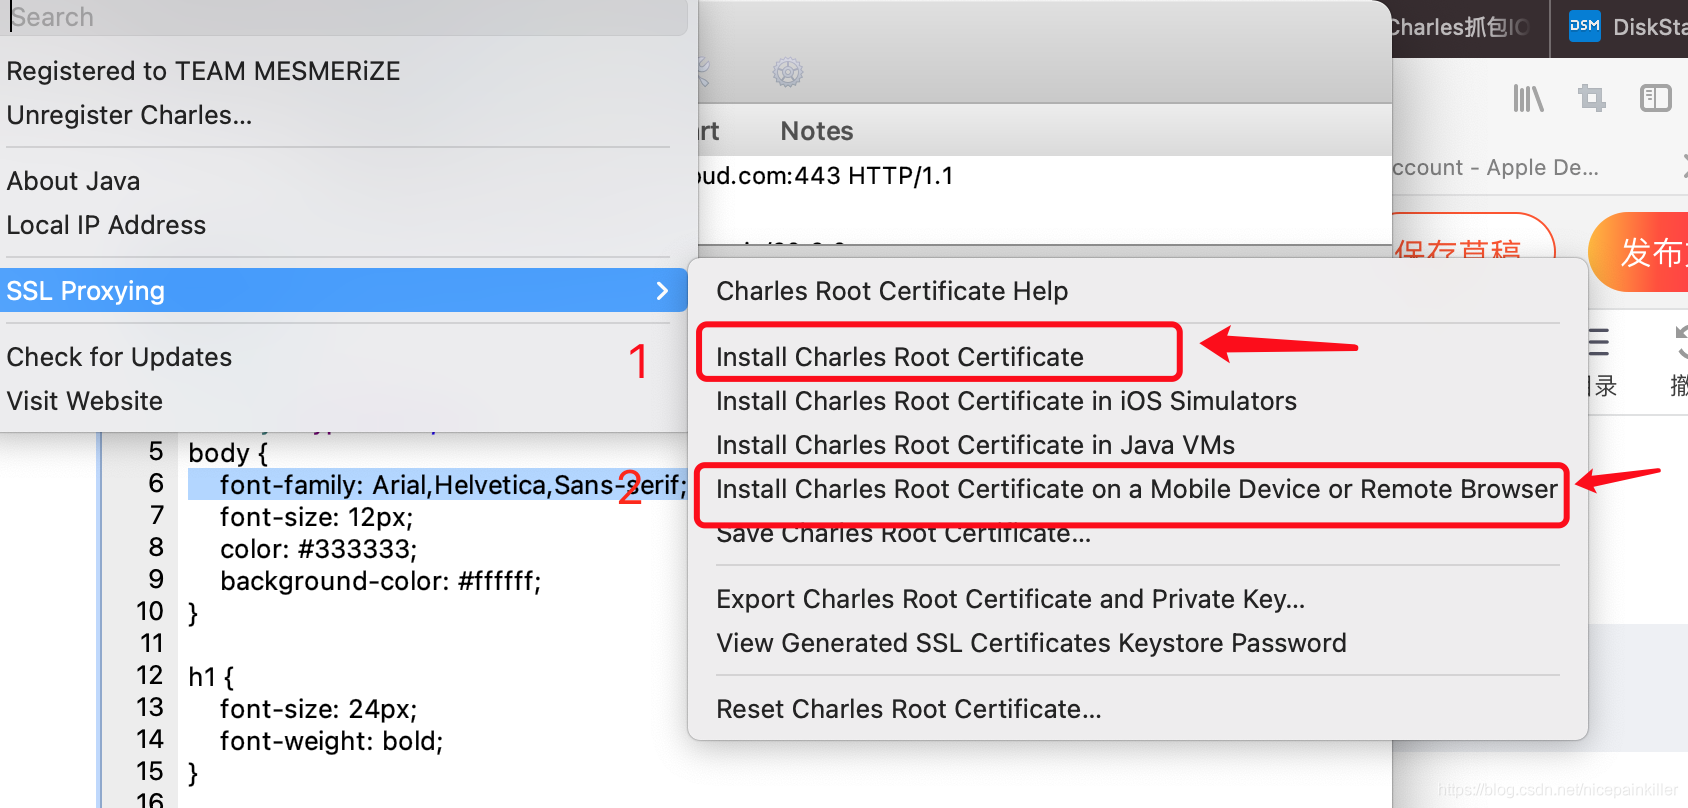The width and height of the screenshot is (1688, 808).
Task: Toggle browser sidebar panel icon
Action: tap(1656, 98)
